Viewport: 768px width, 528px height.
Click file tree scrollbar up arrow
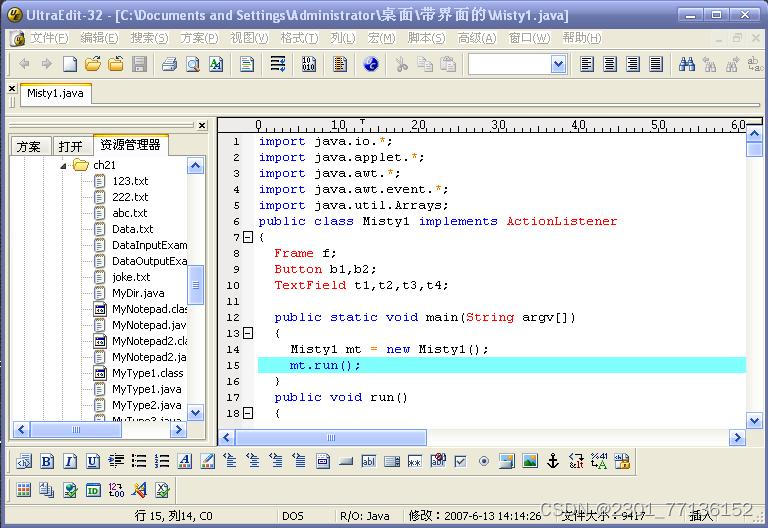(195, 166)
